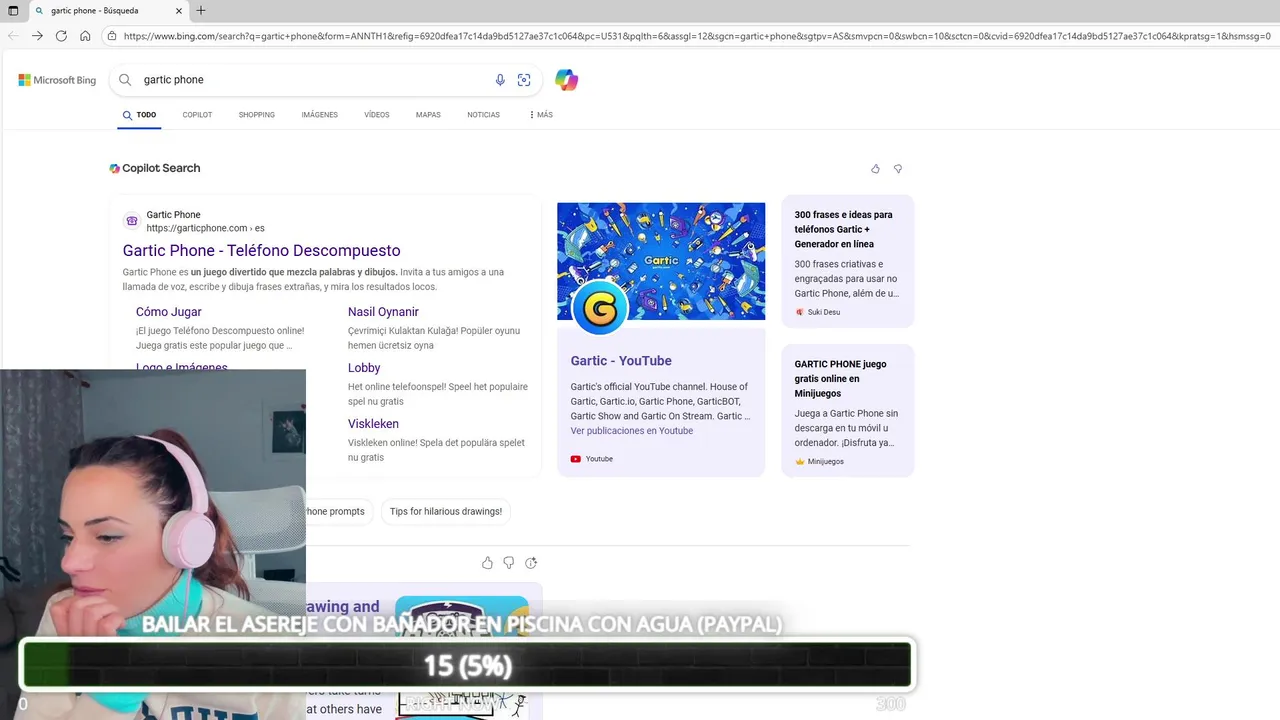The height and width of the screenshot is (720, 1280).
Task: Switch to the NOTICIAS tab
Action: (483, 115)
